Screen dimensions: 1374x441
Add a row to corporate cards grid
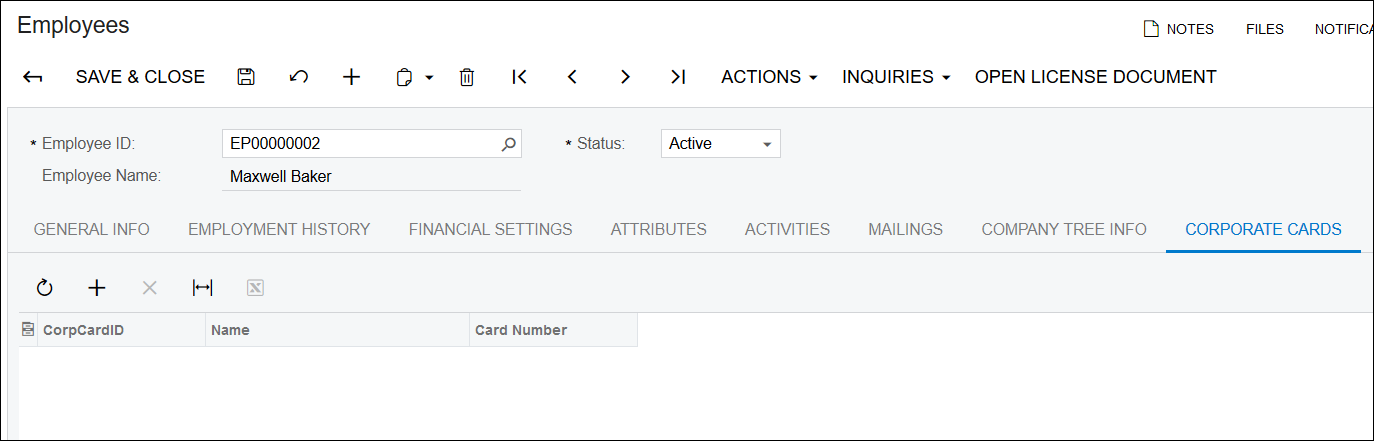tap(97, 288)
